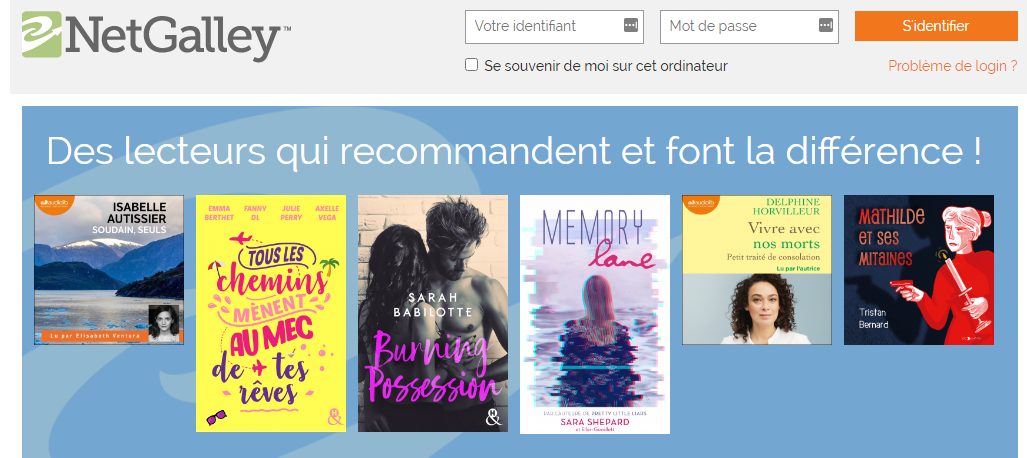1027x458 pixels.
Task: Open the Memory Lane book cover
Action: pos(595,315)
